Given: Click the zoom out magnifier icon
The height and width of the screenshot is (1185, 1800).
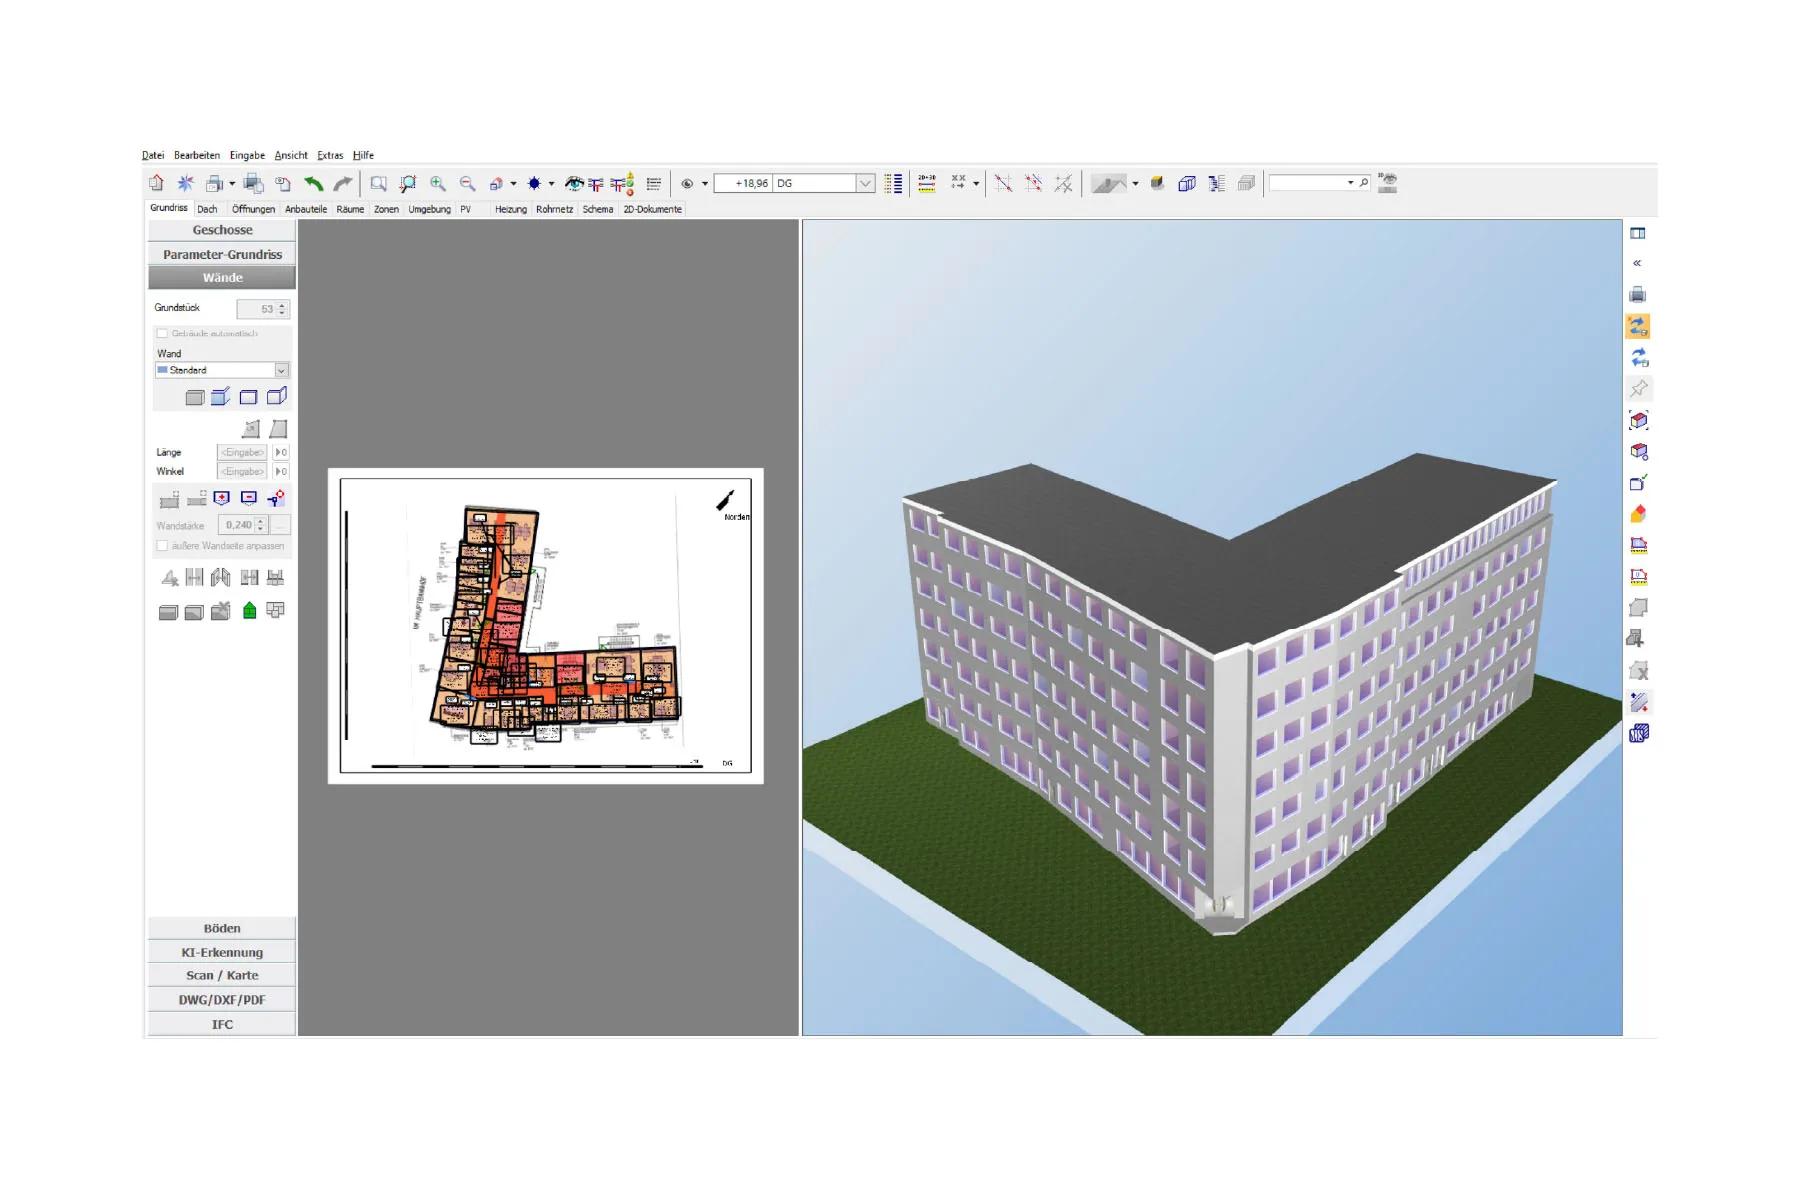Looking at the screenshot, I should pyautogui.click(x=467, y=183).
